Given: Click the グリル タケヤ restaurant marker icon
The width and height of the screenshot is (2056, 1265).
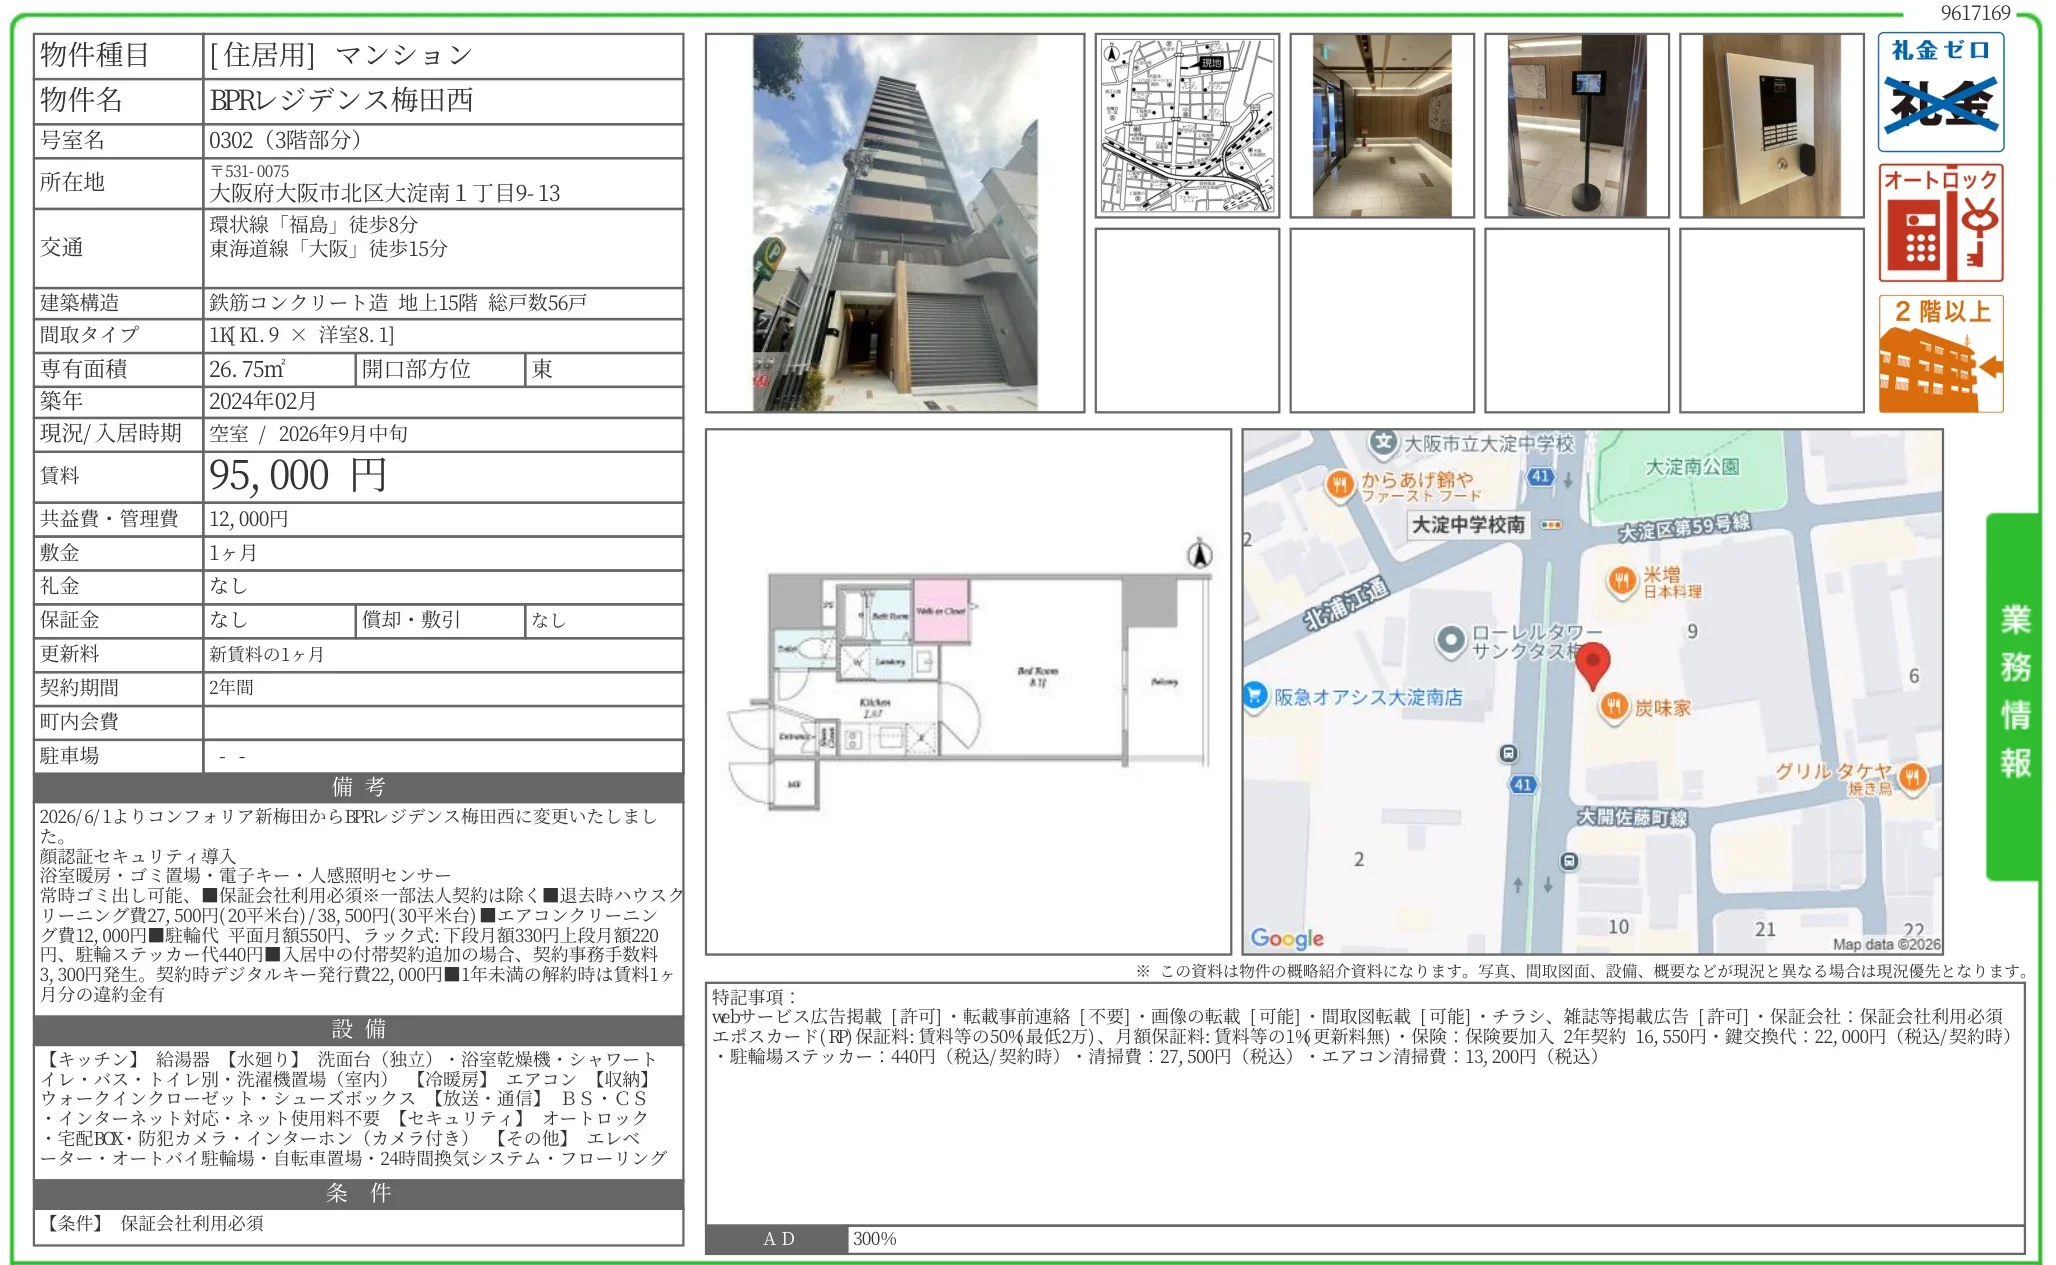Looking at the screenshot, I should pyautogui.click(x=1912, y=776).
